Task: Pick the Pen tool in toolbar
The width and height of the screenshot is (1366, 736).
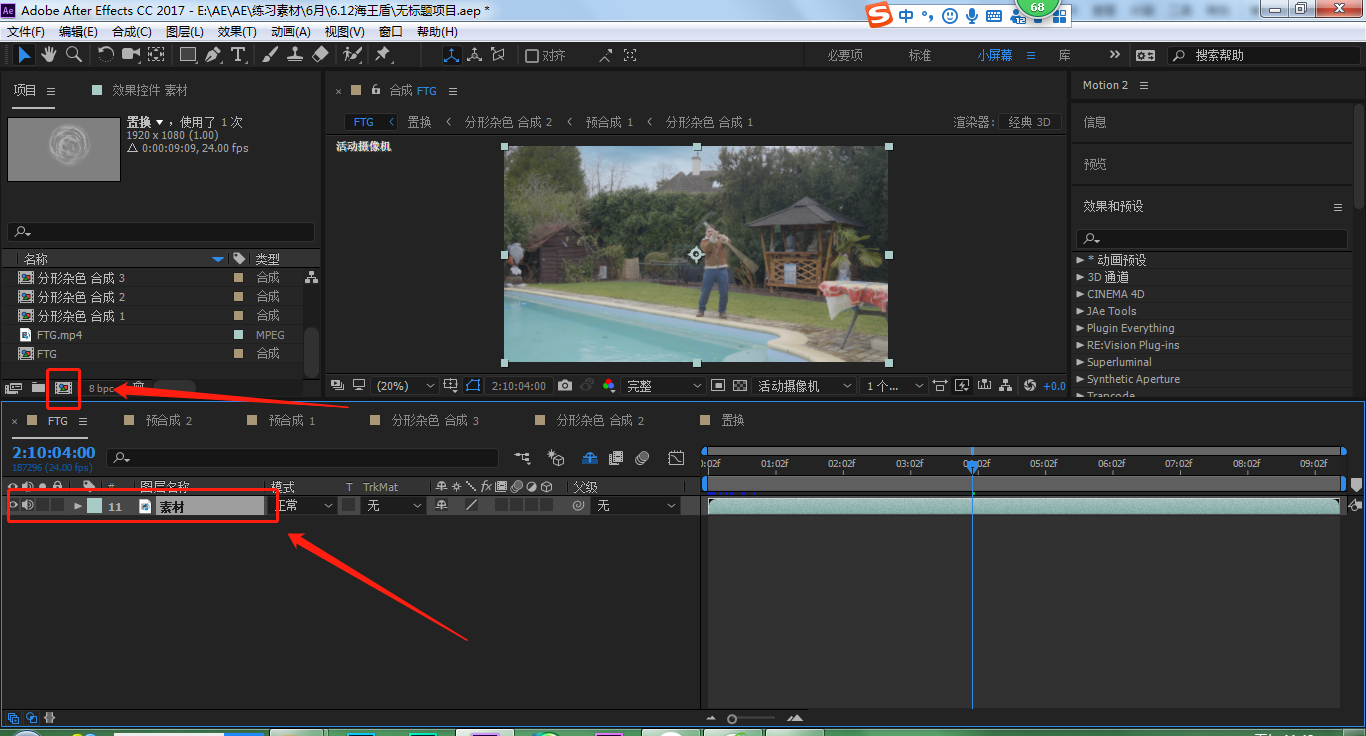Action: point(213,55)
